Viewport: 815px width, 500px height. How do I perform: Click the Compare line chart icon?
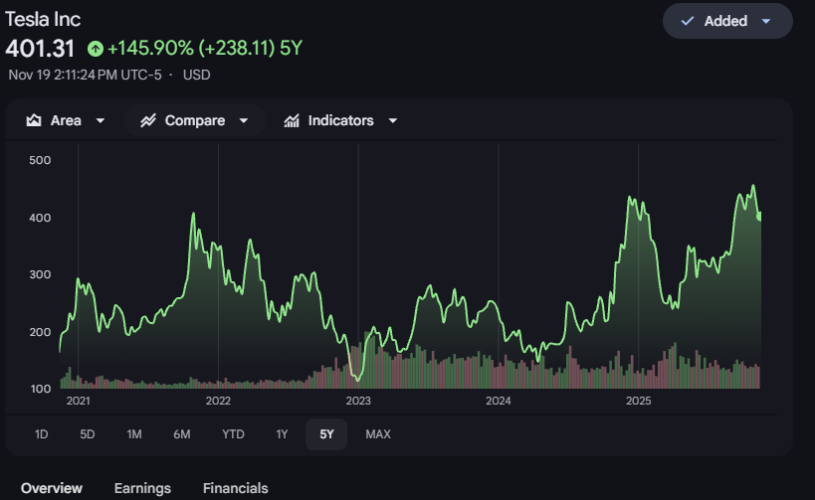pos(148,121)
